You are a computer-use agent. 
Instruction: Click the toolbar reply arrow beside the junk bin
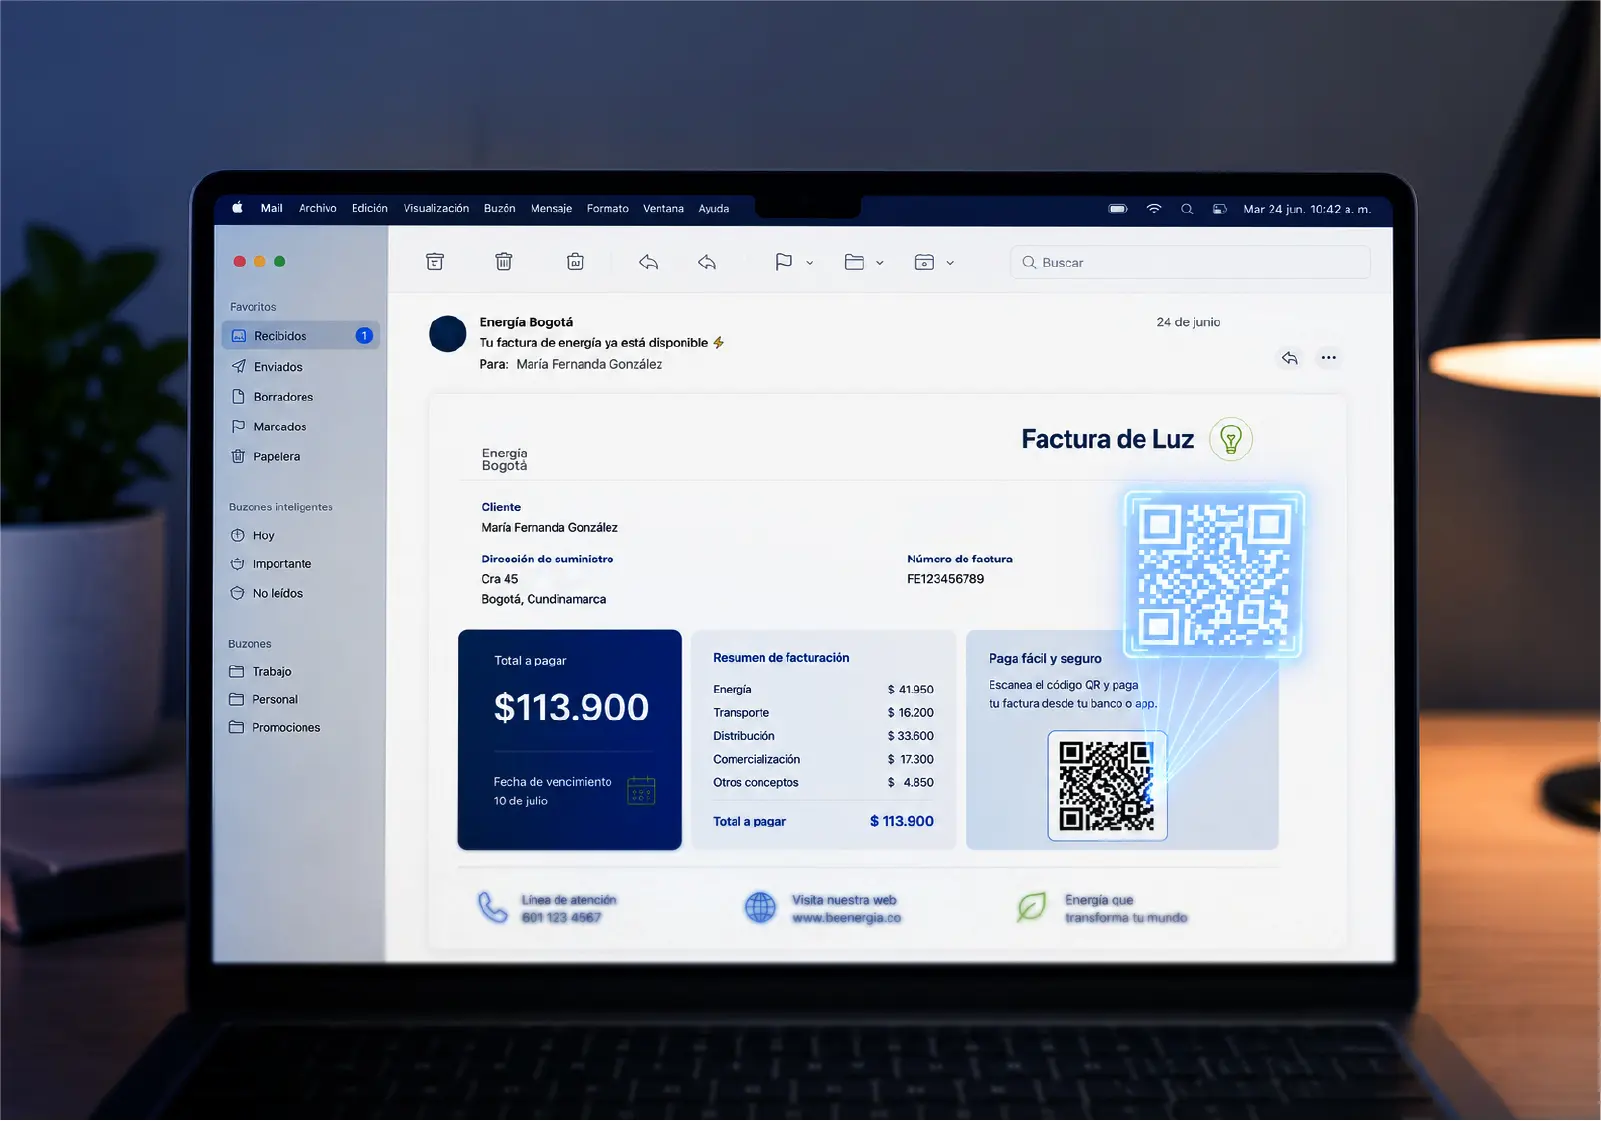[x=649, y=262]
